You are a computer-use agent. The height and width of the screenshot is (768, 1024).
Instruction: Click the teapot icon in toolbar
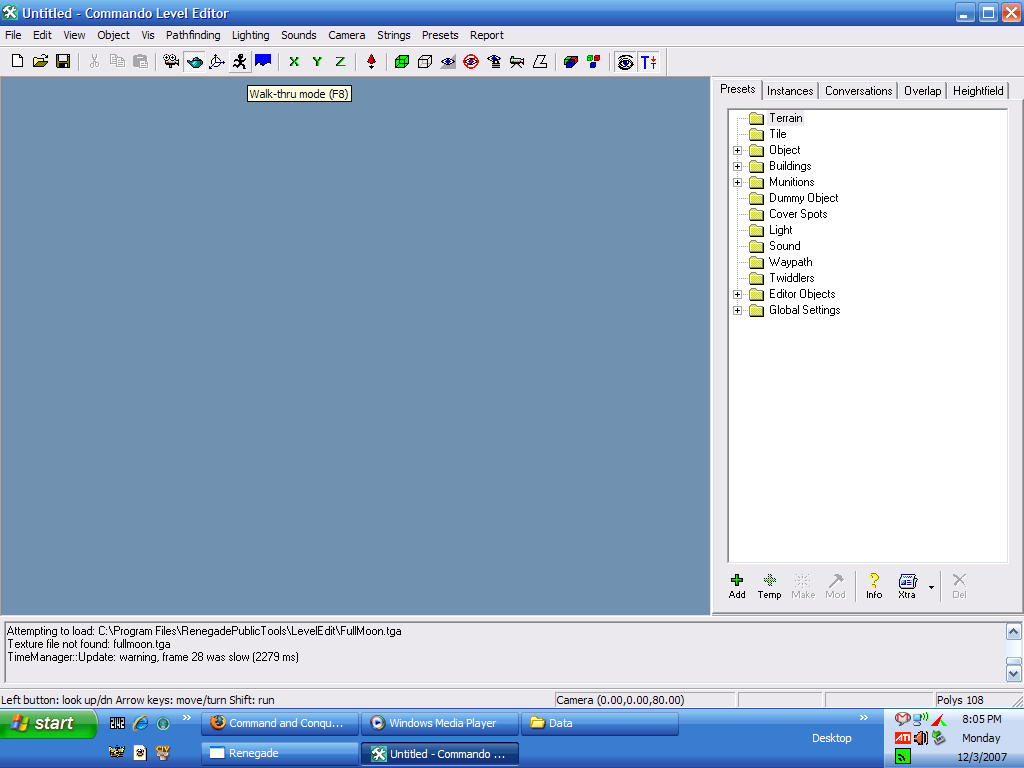(194, 62)
